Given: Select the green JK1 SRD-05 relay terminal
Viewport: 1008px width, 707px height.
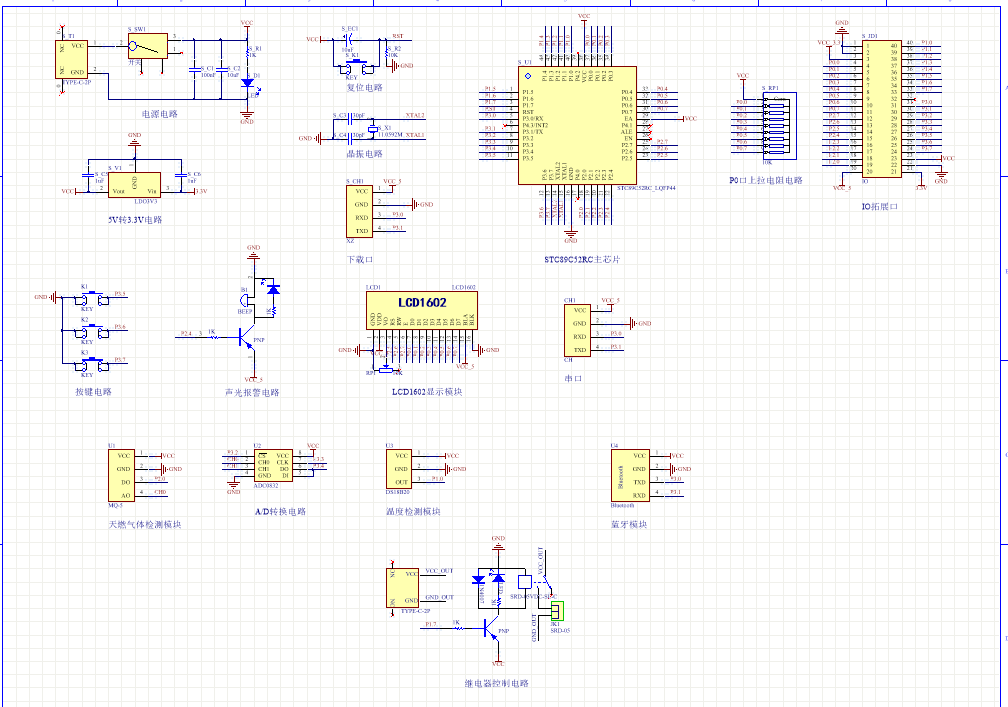Looking at the screenshot, I should tap(557, 611).
